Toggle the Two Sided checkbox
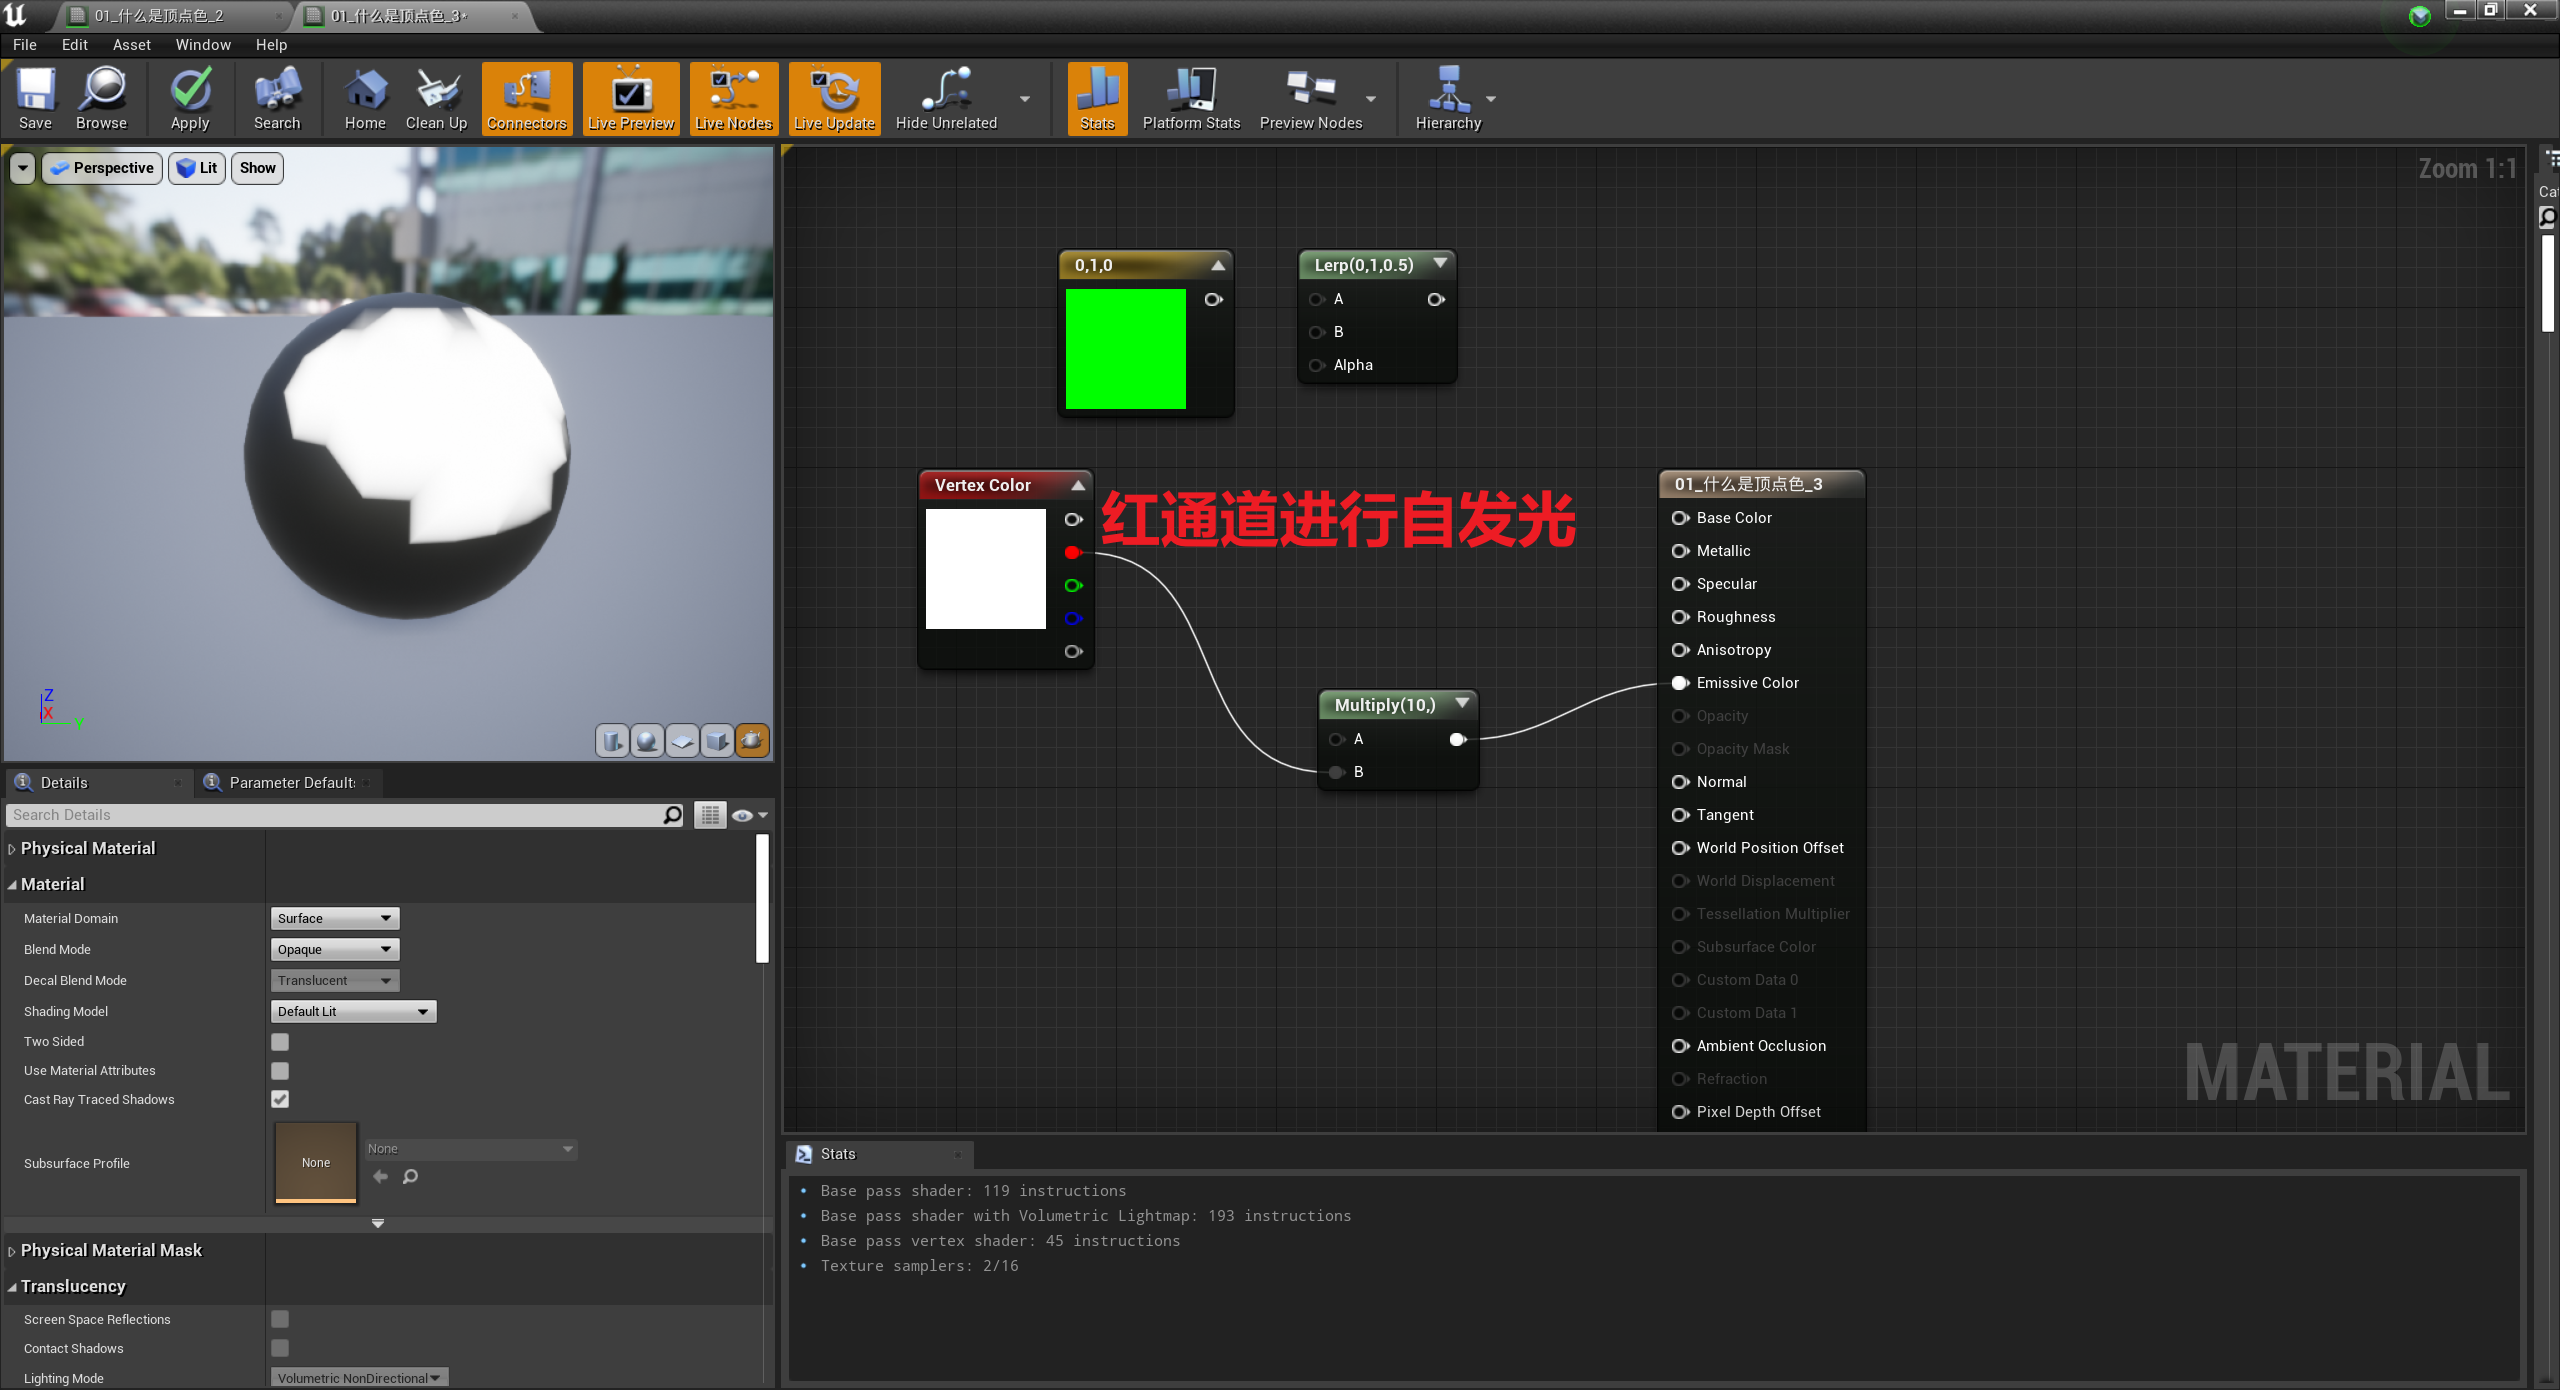Image resolution: width=2560 pixels, height=1390 pixels. (x=279, y=1041)
